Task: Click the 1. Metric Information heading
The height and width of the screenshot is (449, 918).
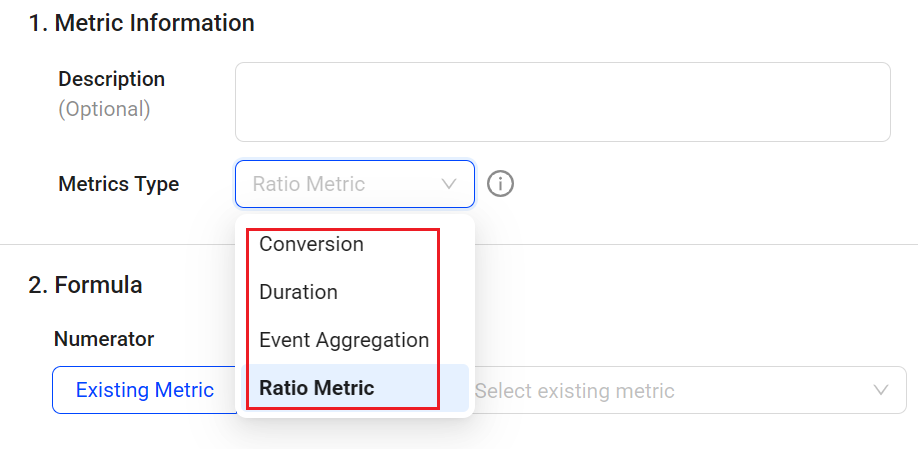Action: [141, 22]
